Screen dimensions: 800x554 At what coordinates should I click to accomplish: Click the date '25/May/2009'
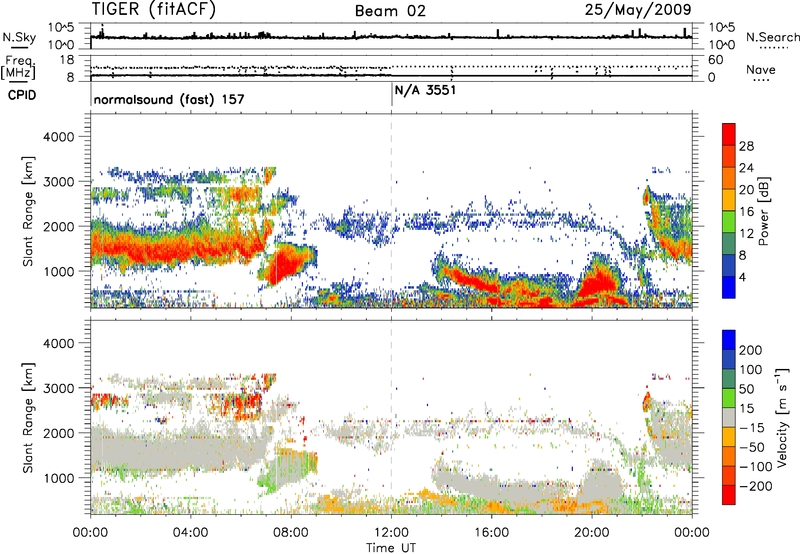click(638, 9)
